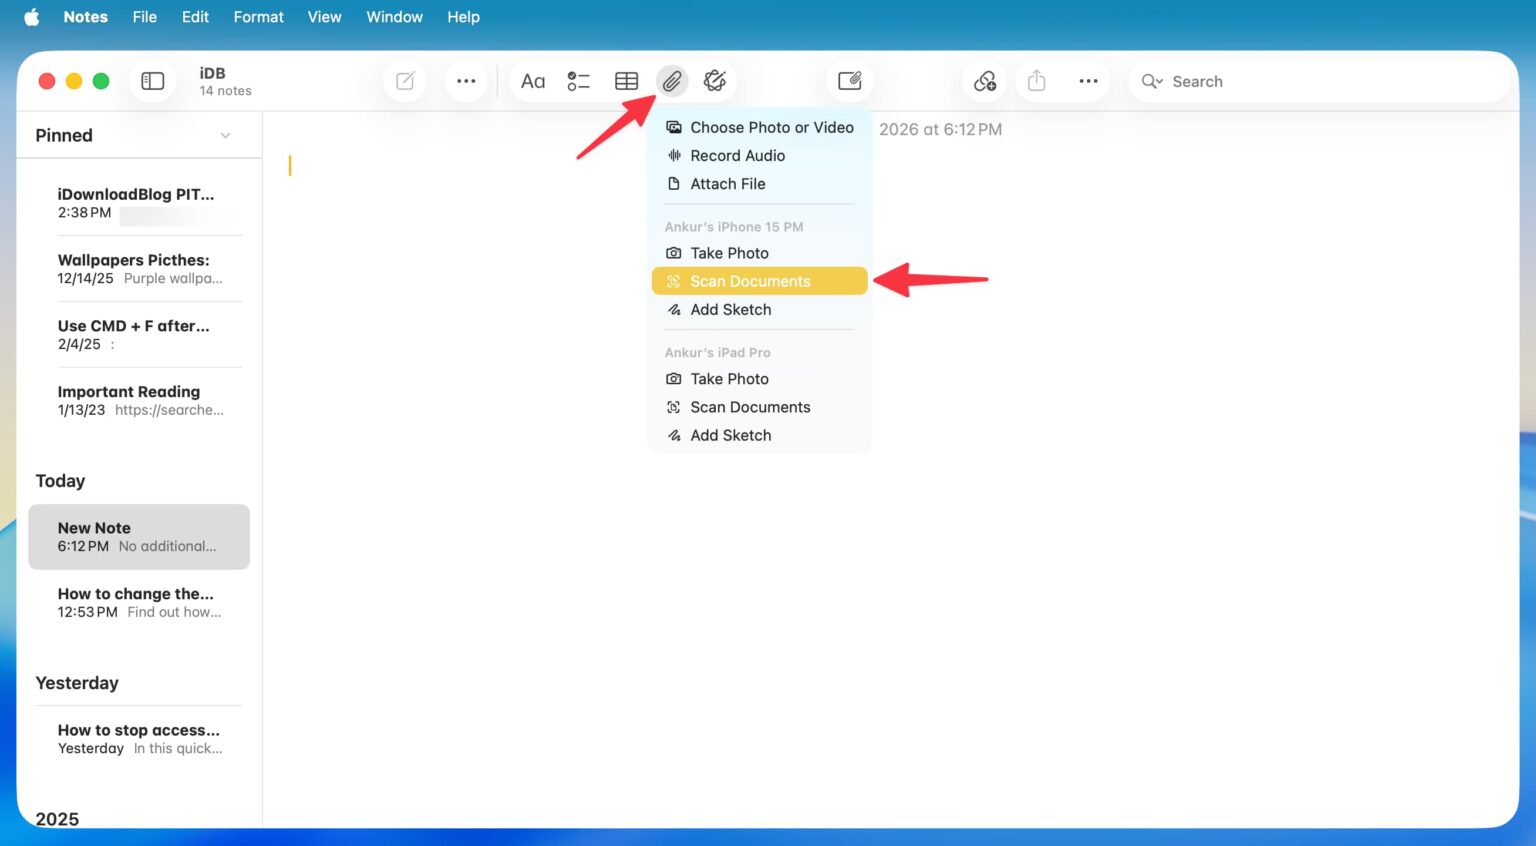Open the Window menu in the menu bar
The image size is (1536, 846).
coord(394,17)
